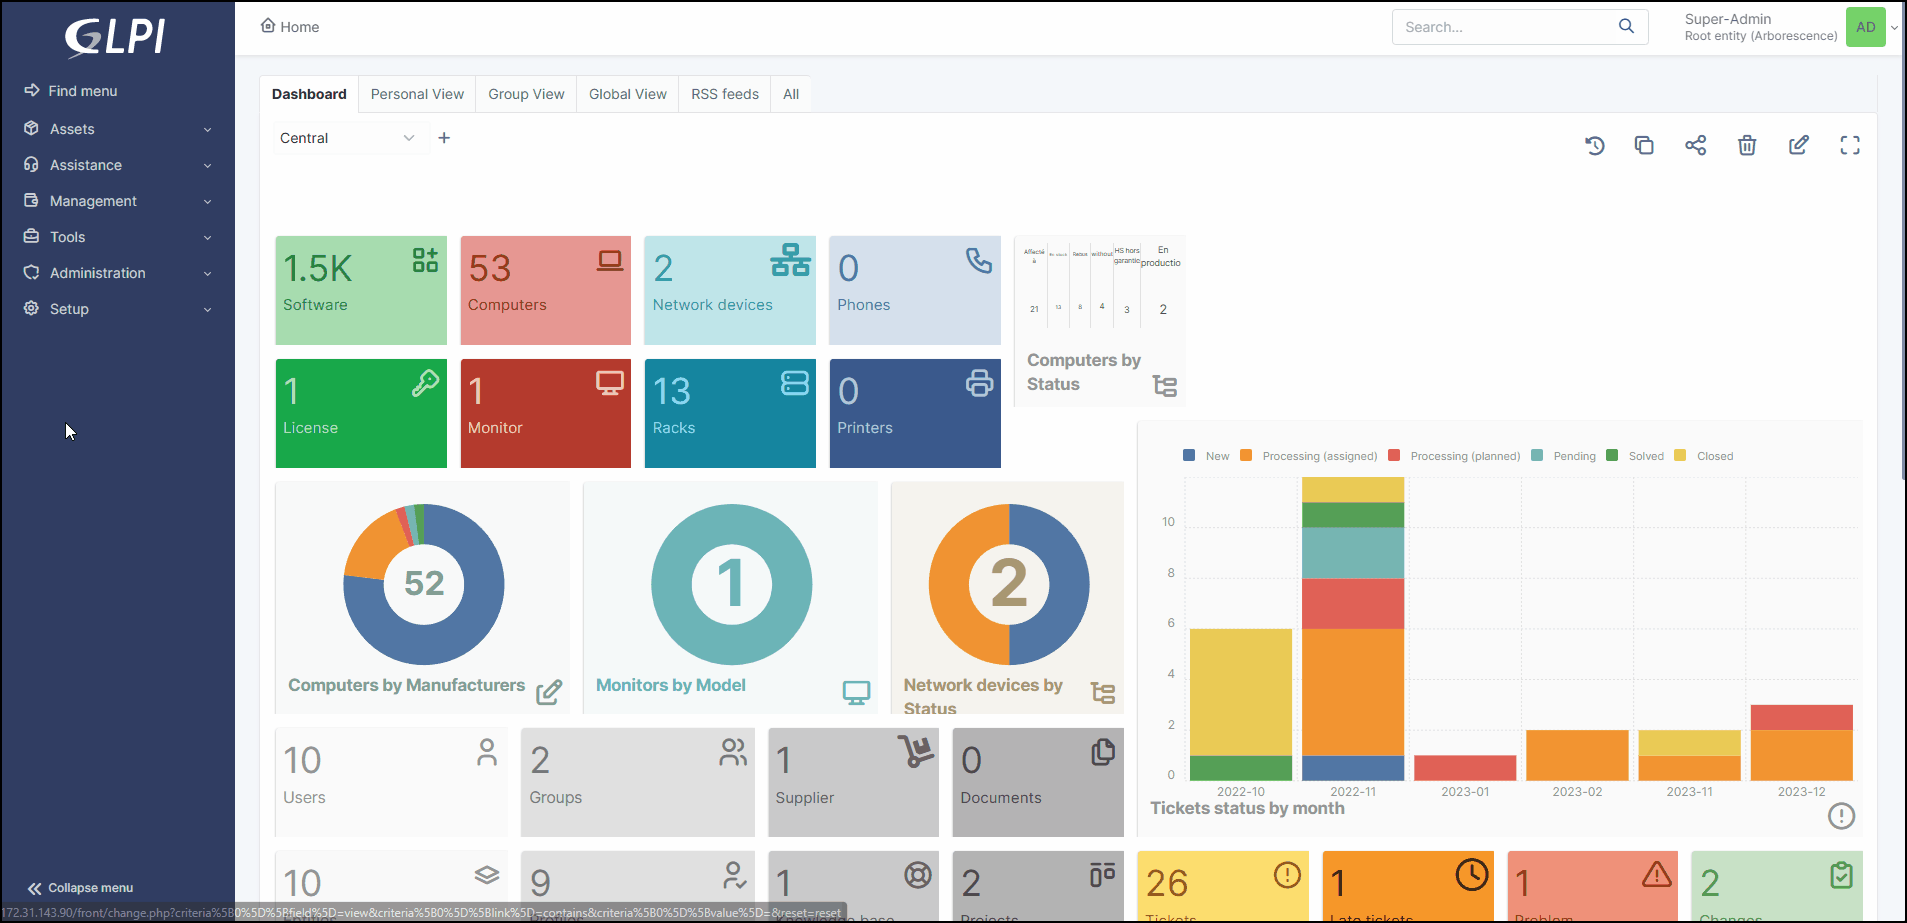Switch to Personal View tab
This screenshot has width=1907, height=923.
417,94
